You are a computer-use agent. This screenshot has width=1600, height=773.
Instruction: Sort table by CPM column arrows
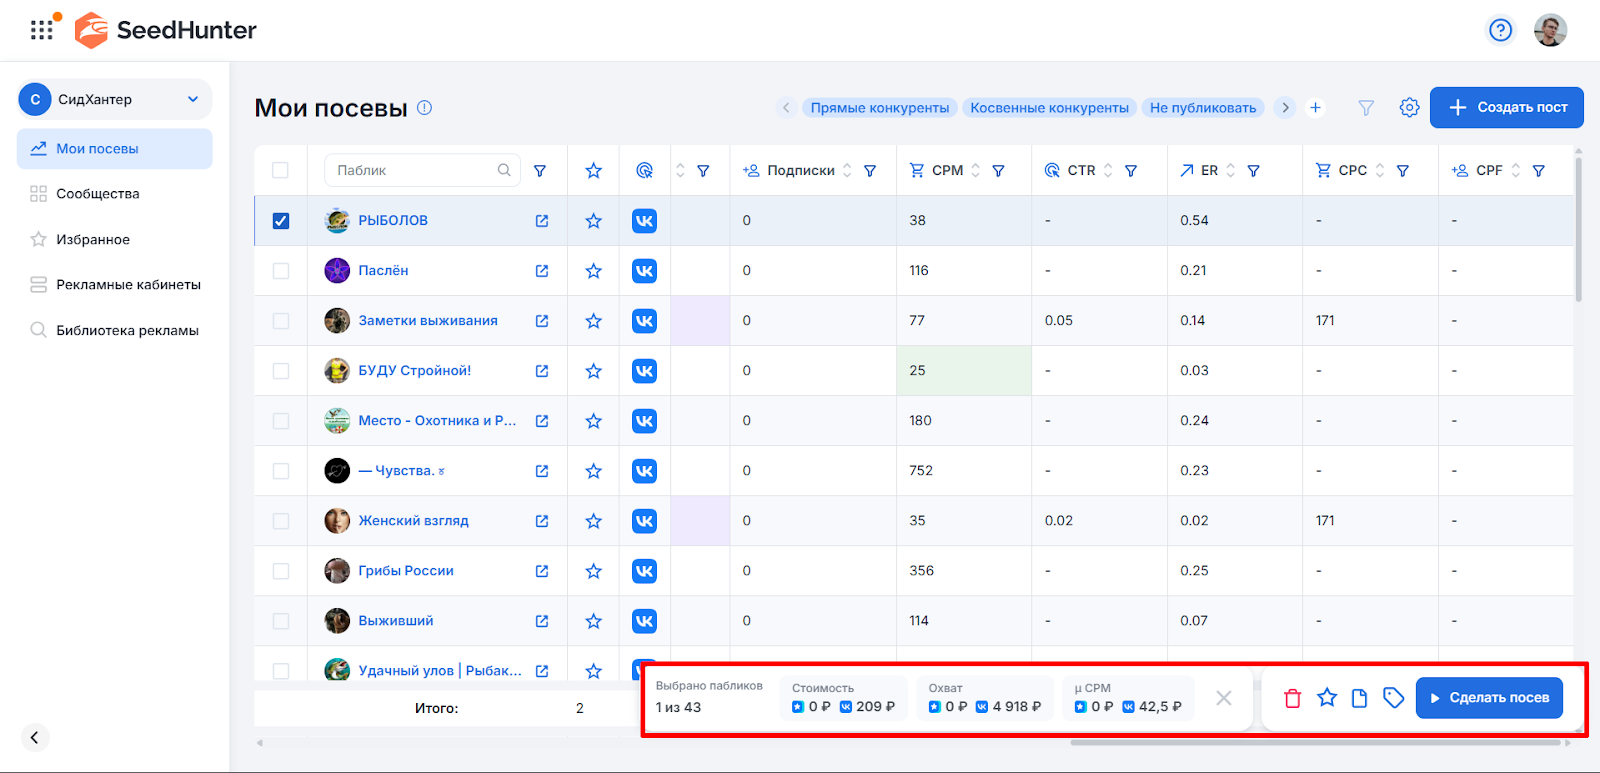coord(976,171)
